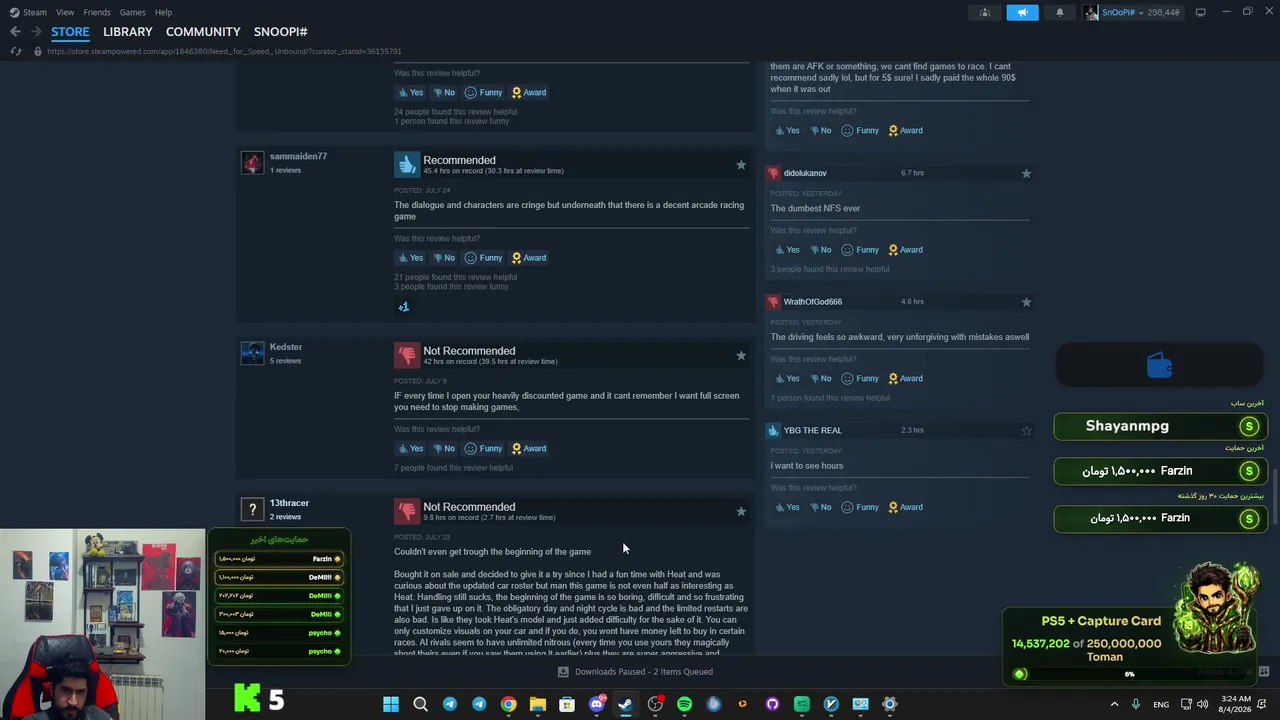This screenshot has width=1280, height=720.
Task: Open the blue megaphone announcements button
Action: (1022, 12)
